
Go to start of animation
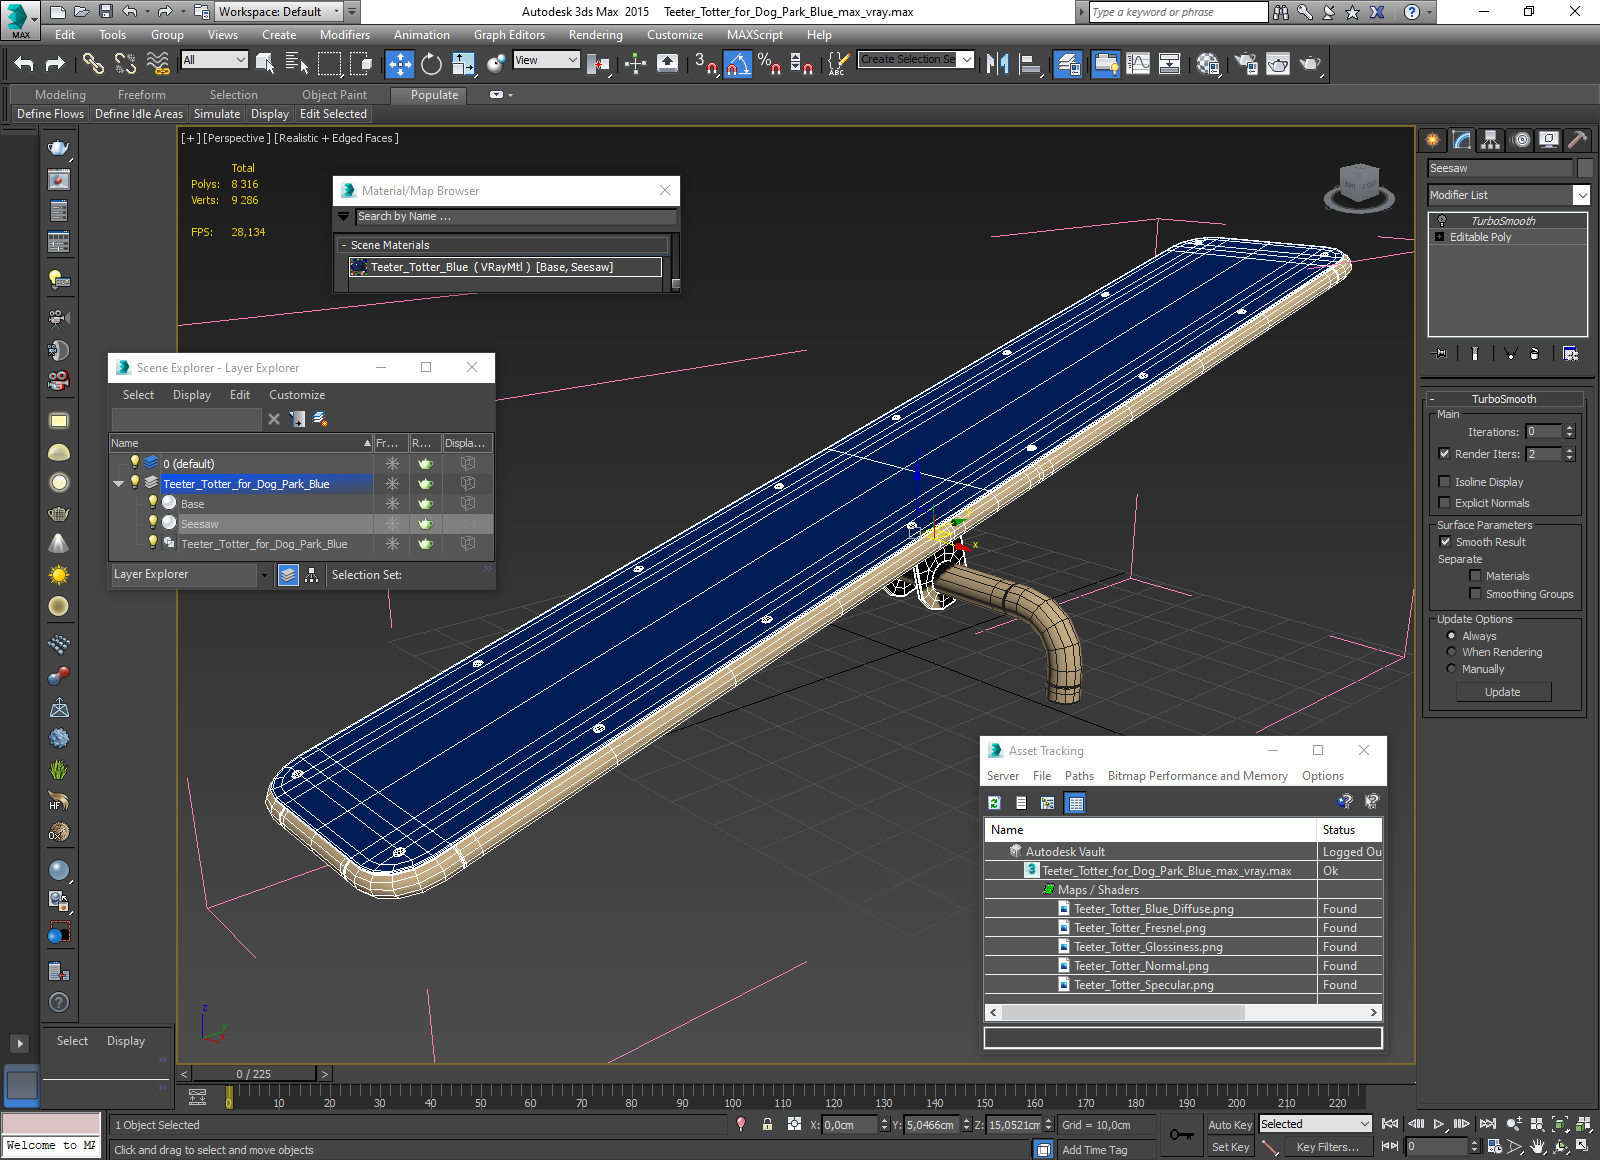coord(1390,1124)
